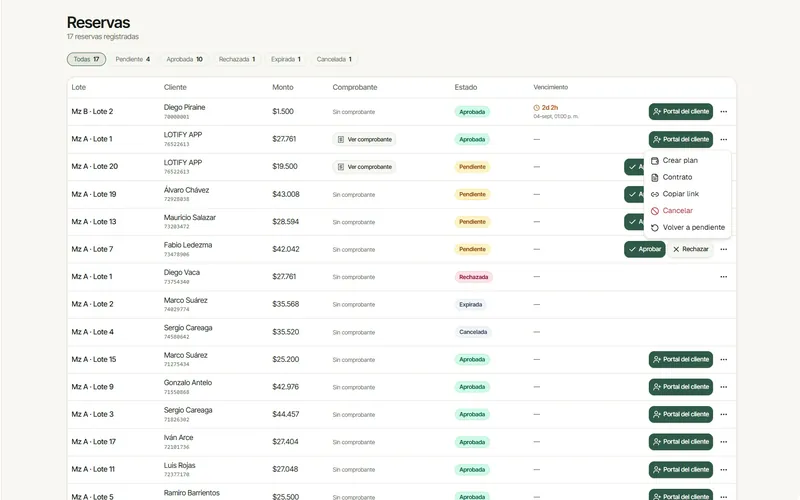Open Portal del cliente for Mz A · Lote 1 LOTIFY APP
800x500 pixels.
[x=681, y=139]
